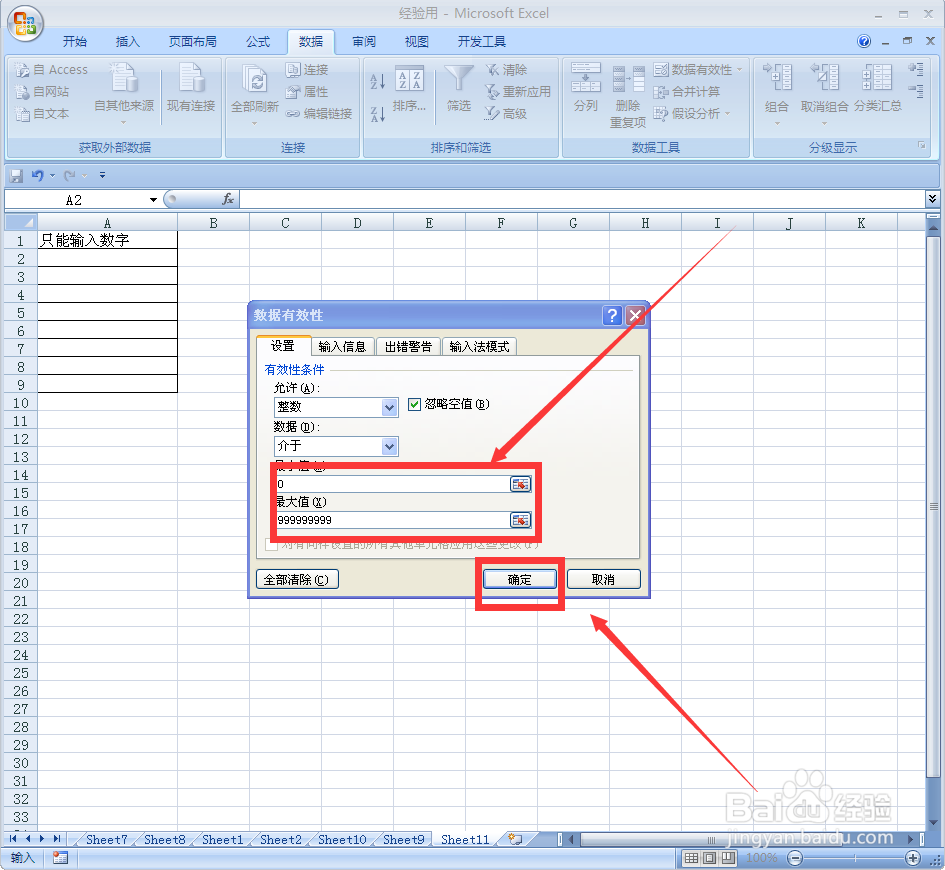945x870 pixels.
Task: Open Customize Quick Access Toolbar dropdown
Action: click(102, 175)
